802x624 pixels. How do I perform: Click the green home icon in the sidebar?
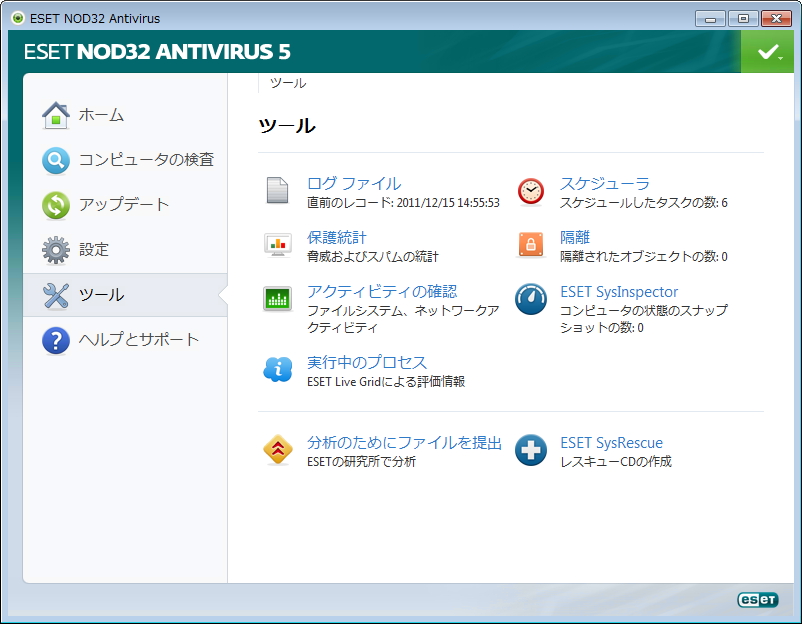[55, 116]
